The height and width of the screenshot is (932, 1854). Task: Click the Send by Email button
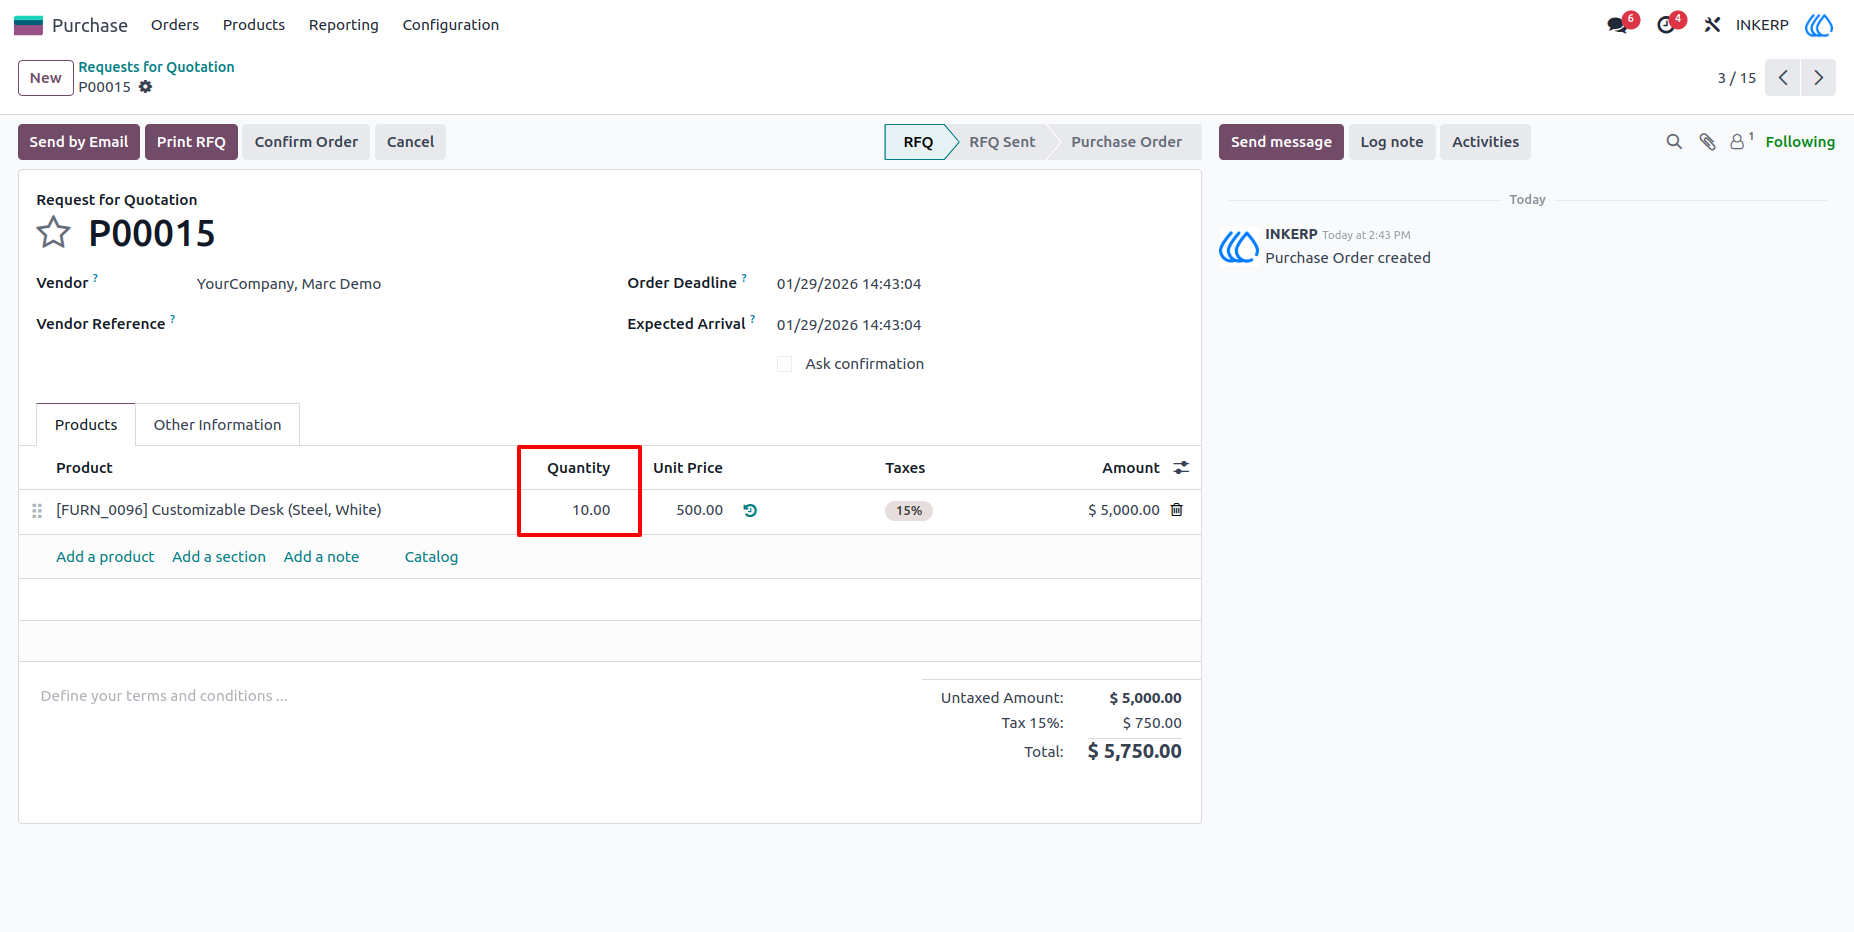79,142
